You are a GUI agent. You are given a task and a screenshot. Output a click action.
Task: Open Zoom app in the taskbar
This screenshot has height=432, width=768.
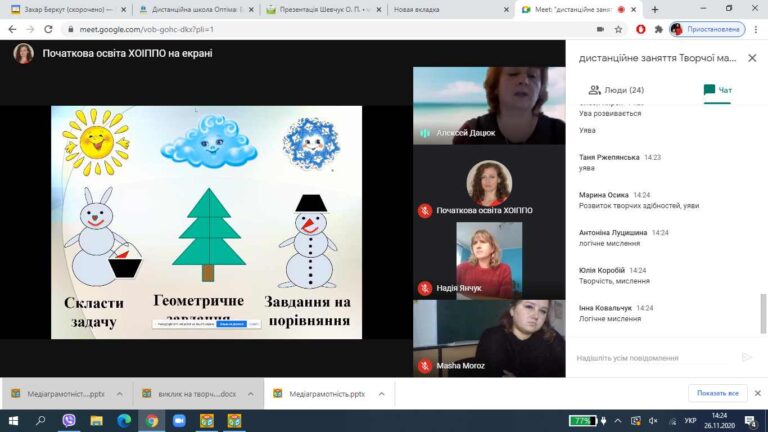(x=179, y=421)
